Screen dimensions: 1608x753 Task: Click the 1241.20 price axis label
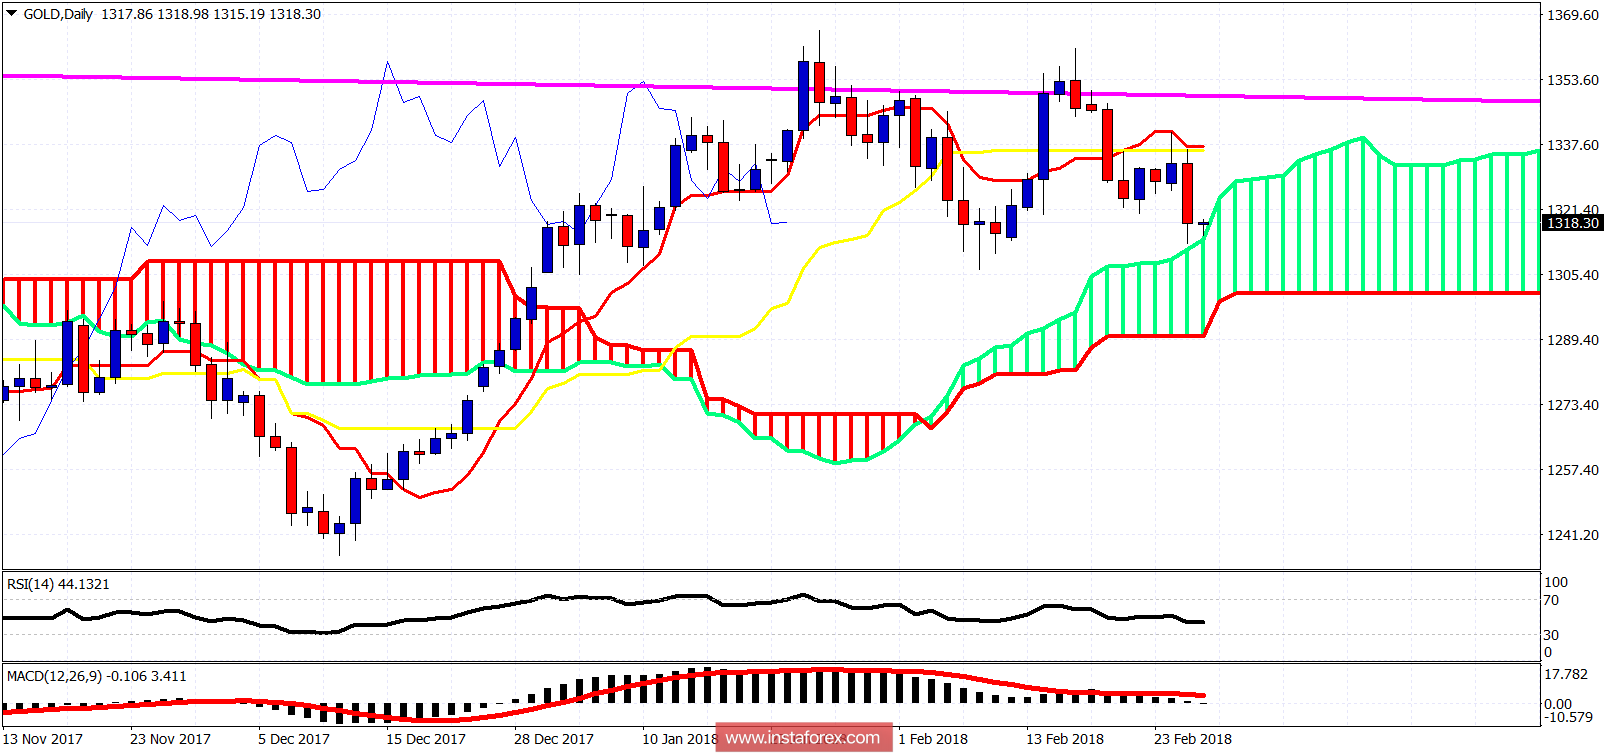tap(1572, 535)
